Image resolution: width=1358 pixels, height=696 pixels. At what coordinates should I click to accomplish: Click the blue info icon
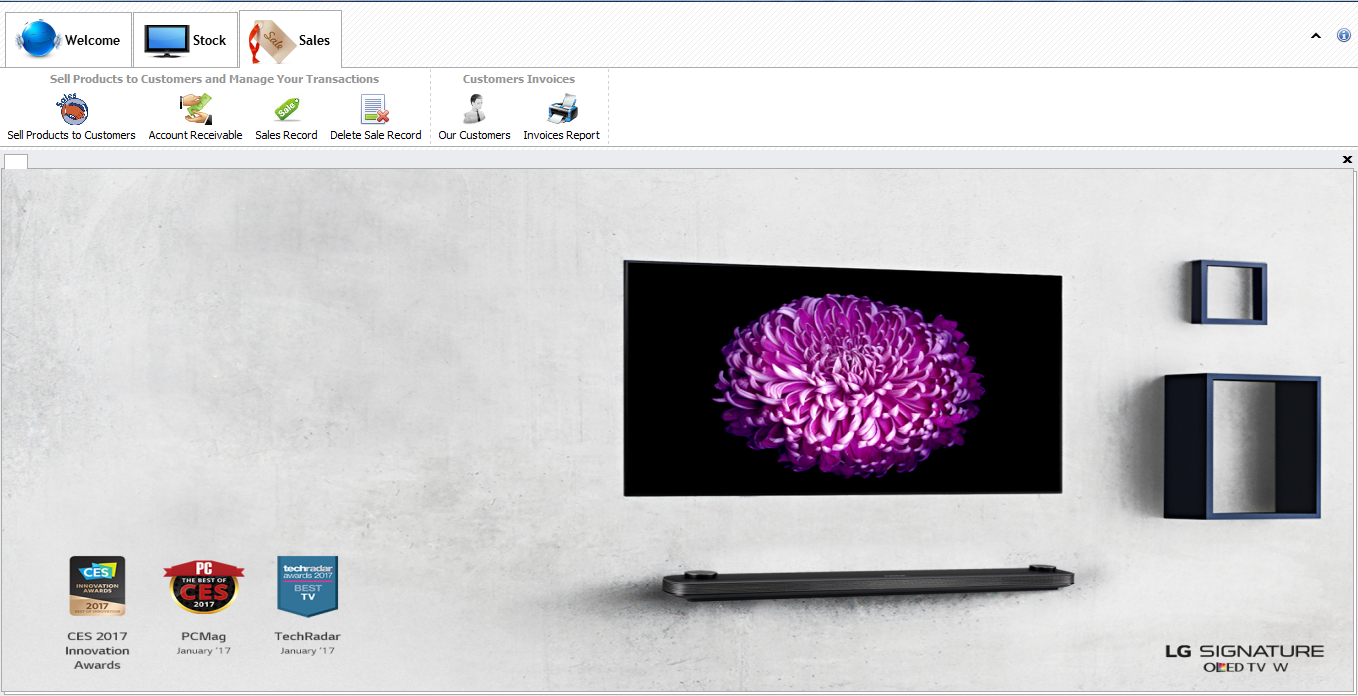click(x=1344, y=35)
